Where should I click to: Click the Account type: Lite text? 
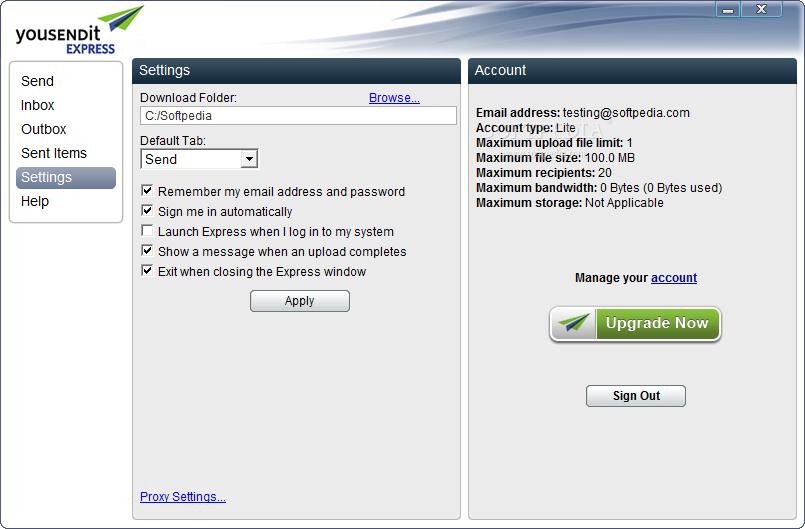(x=526, y=128)
